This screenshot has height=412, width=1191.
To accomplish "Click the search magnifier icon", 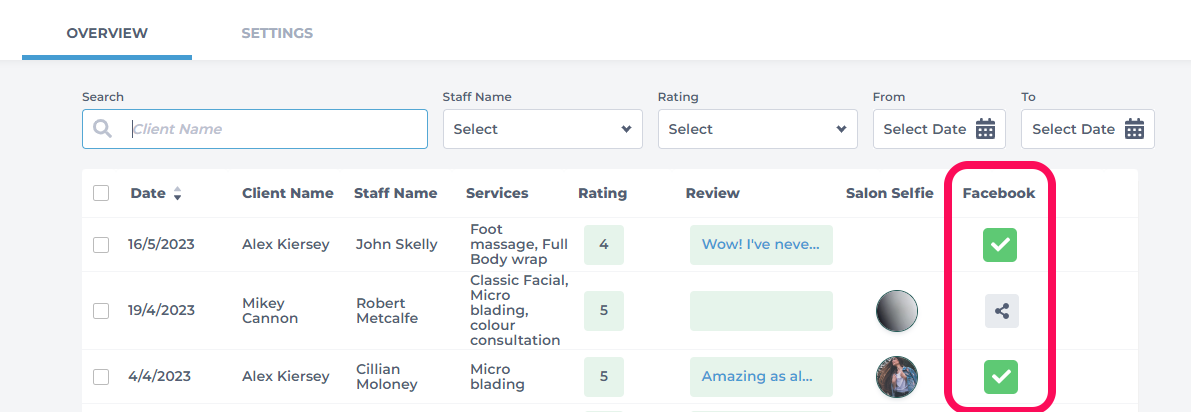I will 103,129.
